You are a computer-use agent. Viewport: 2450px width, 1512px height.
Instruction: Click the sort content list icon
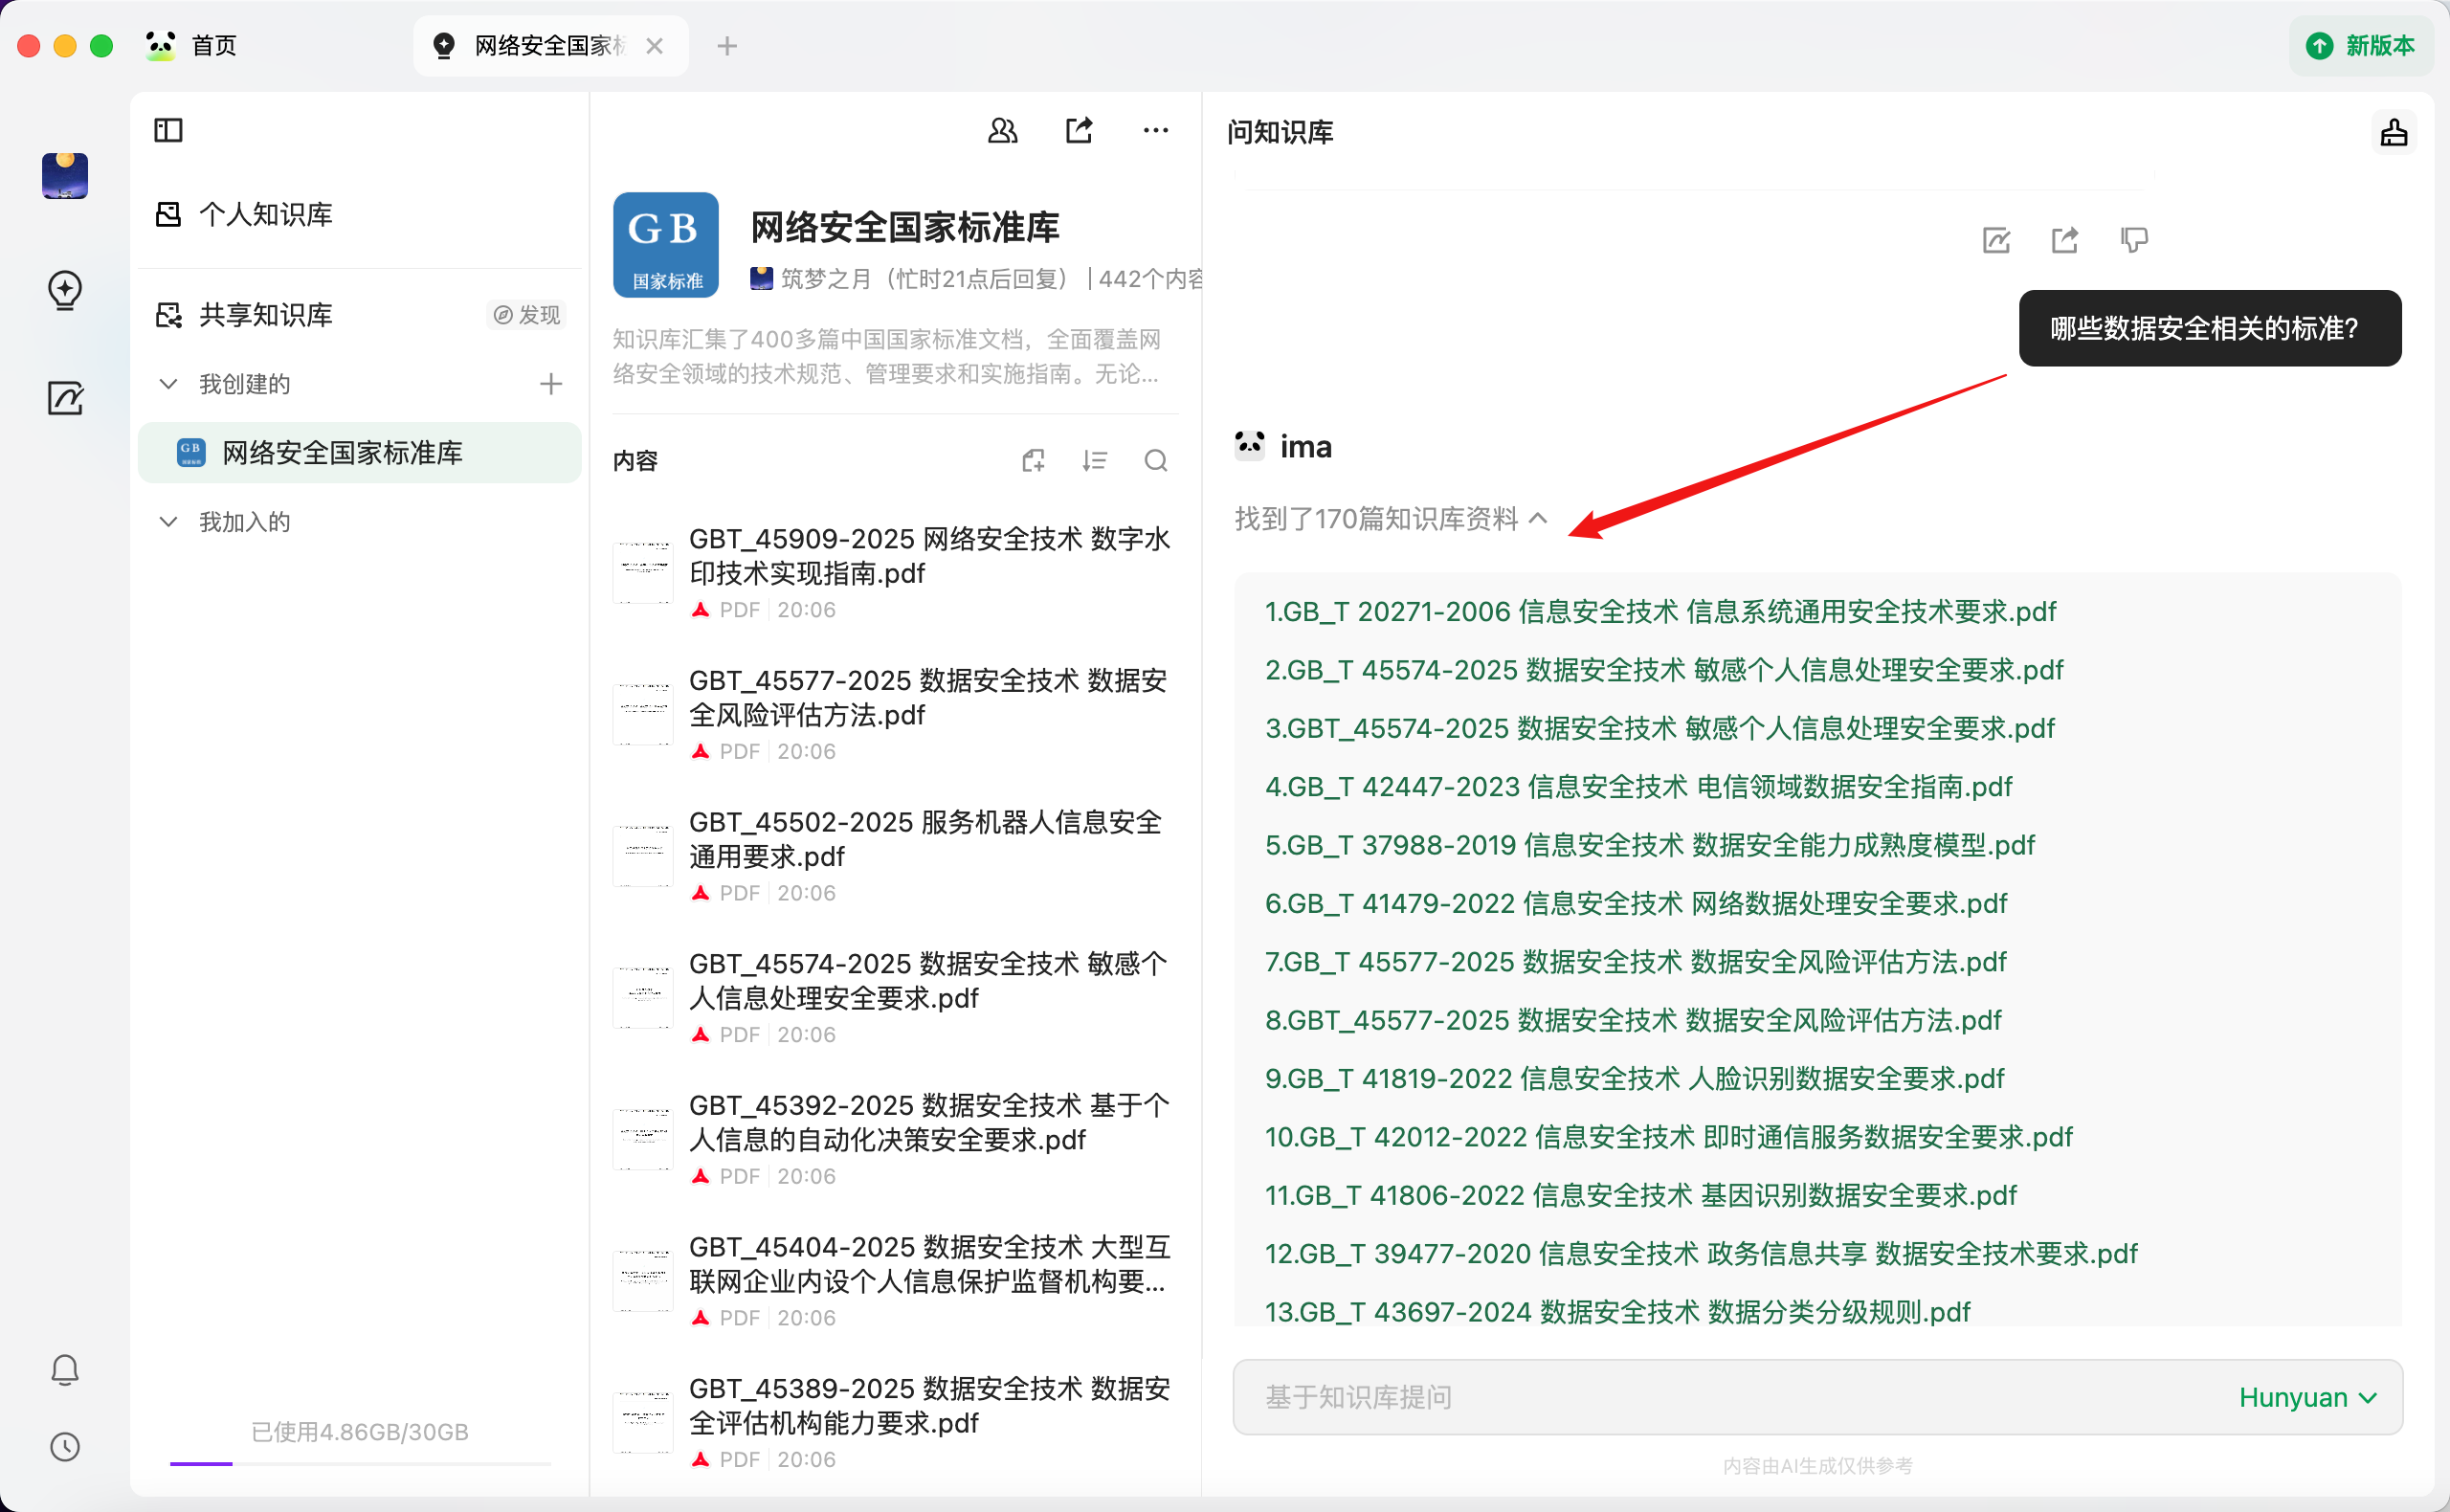(1094, 461)
